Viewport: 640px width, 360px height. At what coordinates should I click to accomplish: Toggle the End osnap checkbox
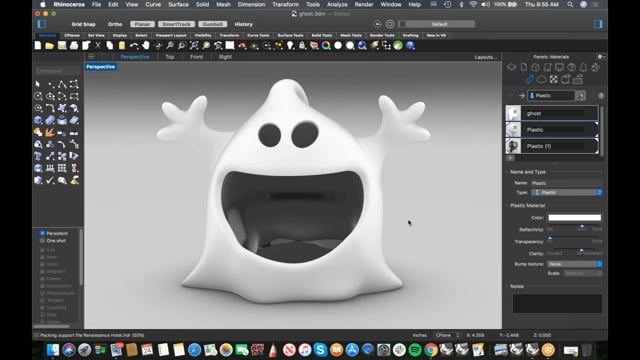[42, 250]
